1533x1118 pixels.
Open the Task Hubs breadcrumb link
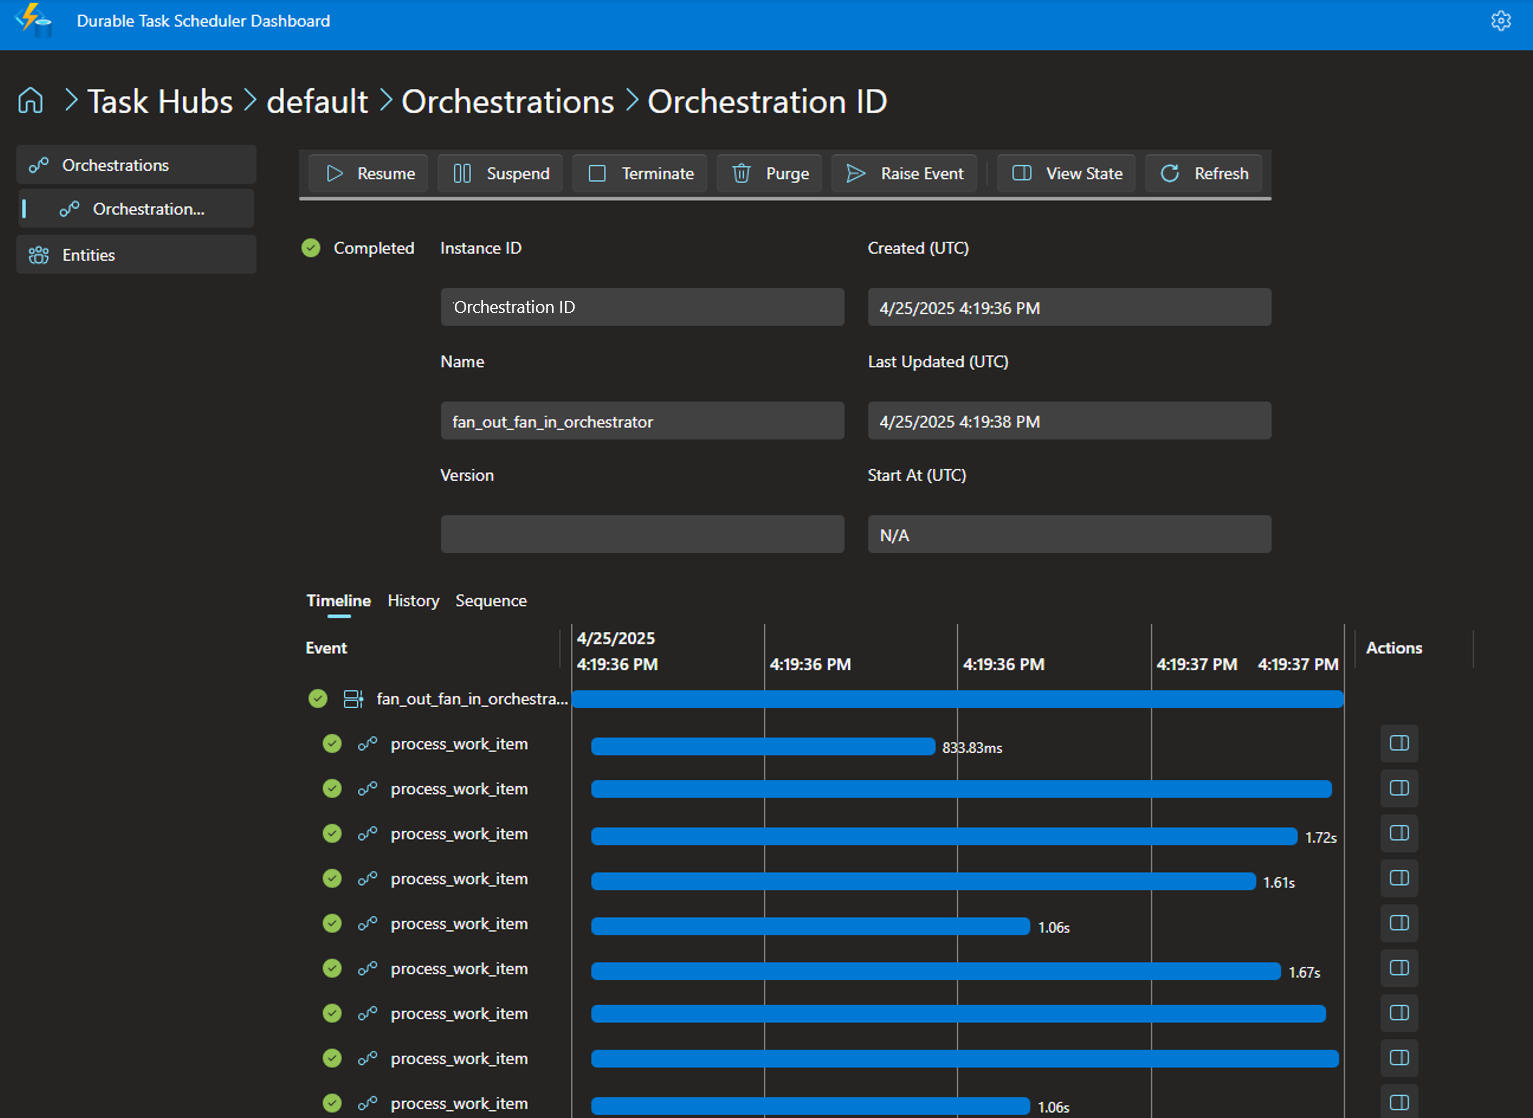tap(159, 100)
